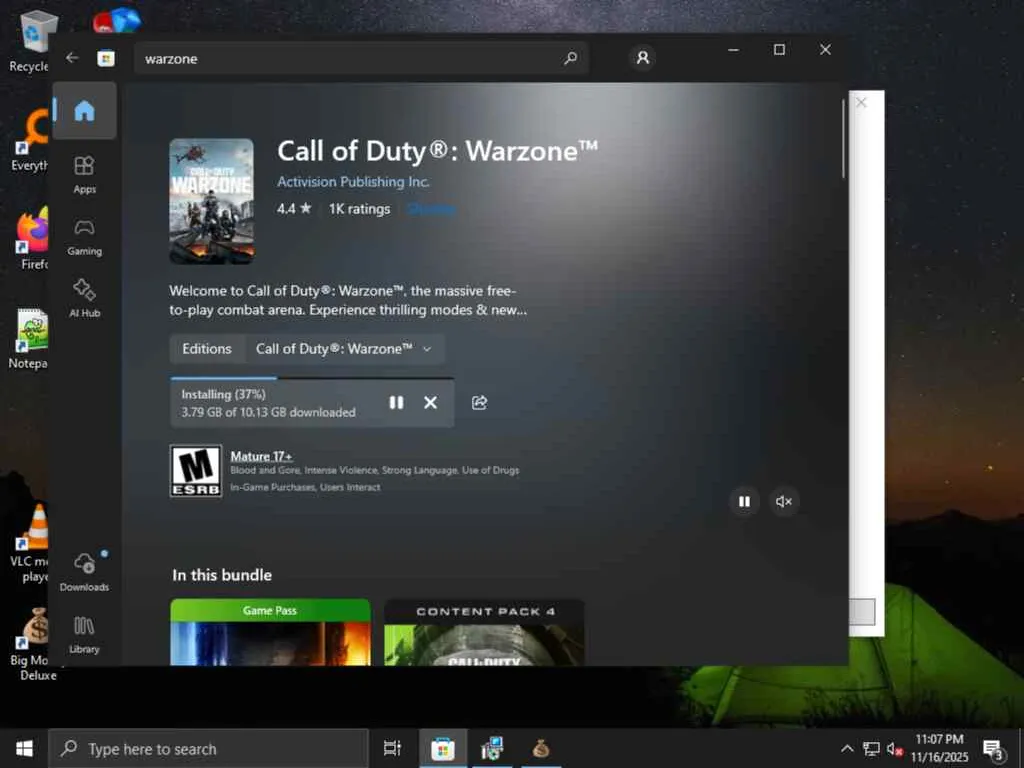Close the white window behind Store

861,103
